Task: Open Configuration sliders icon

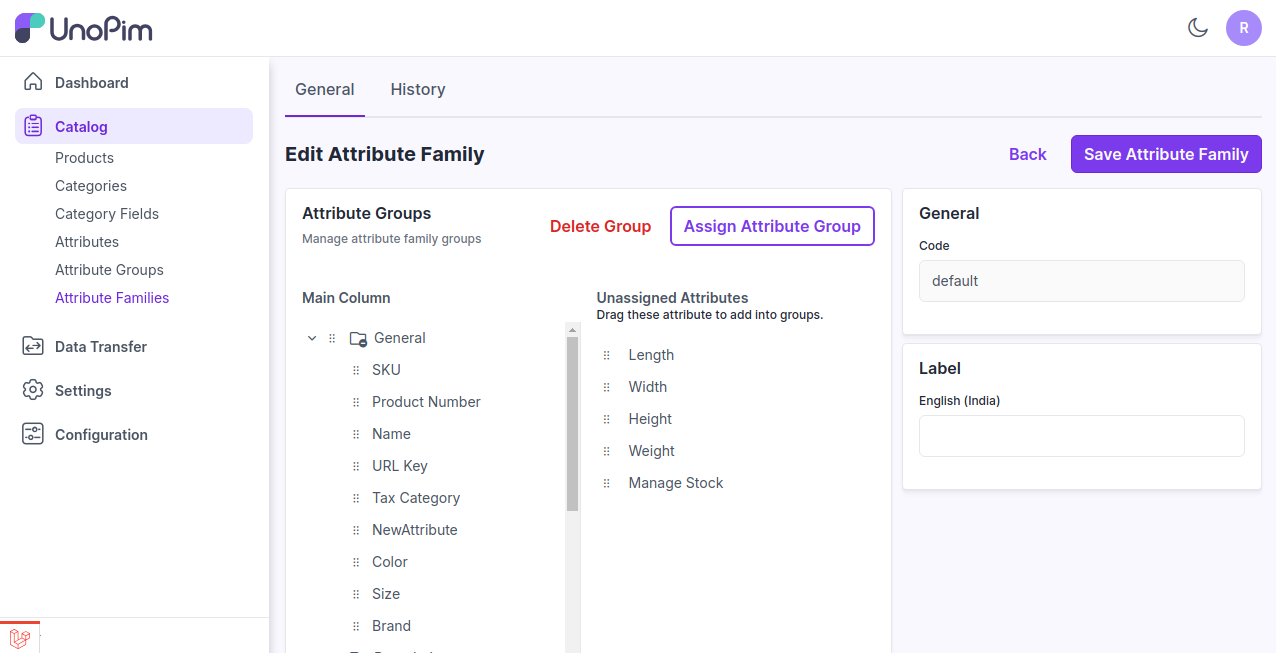Action: (x=33, y=434)
